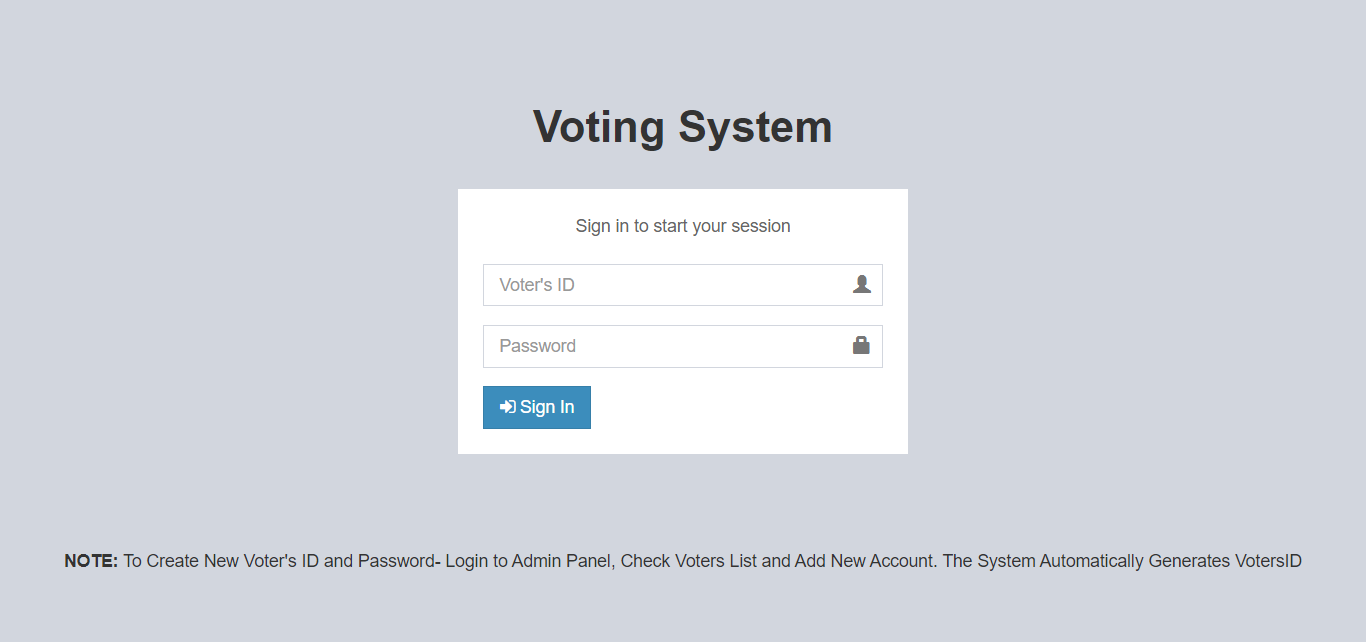Screen dimensions: 1366x642
Task: Click the note about automatically generated VotersID
Action: tap(1120, 560)
